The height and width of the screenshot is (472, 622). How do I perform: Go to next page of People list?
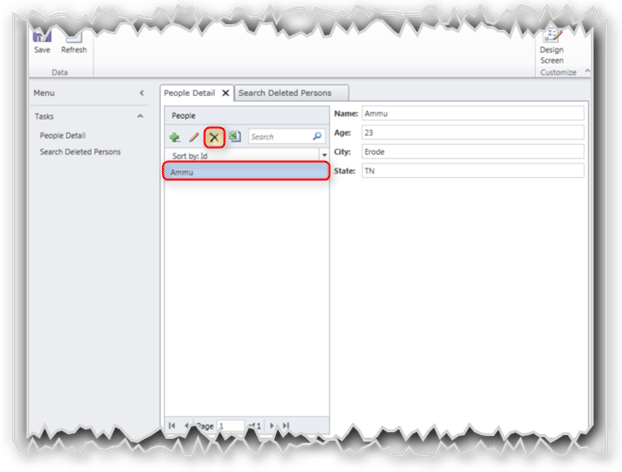coord(272,426)
